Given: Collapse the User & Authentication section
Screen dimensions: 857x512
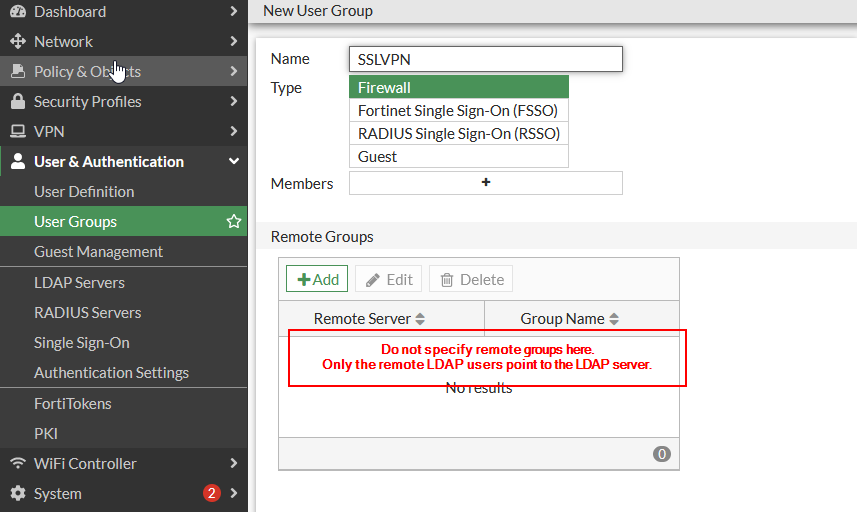Looking at the screenshot, I should coord(233,162).
